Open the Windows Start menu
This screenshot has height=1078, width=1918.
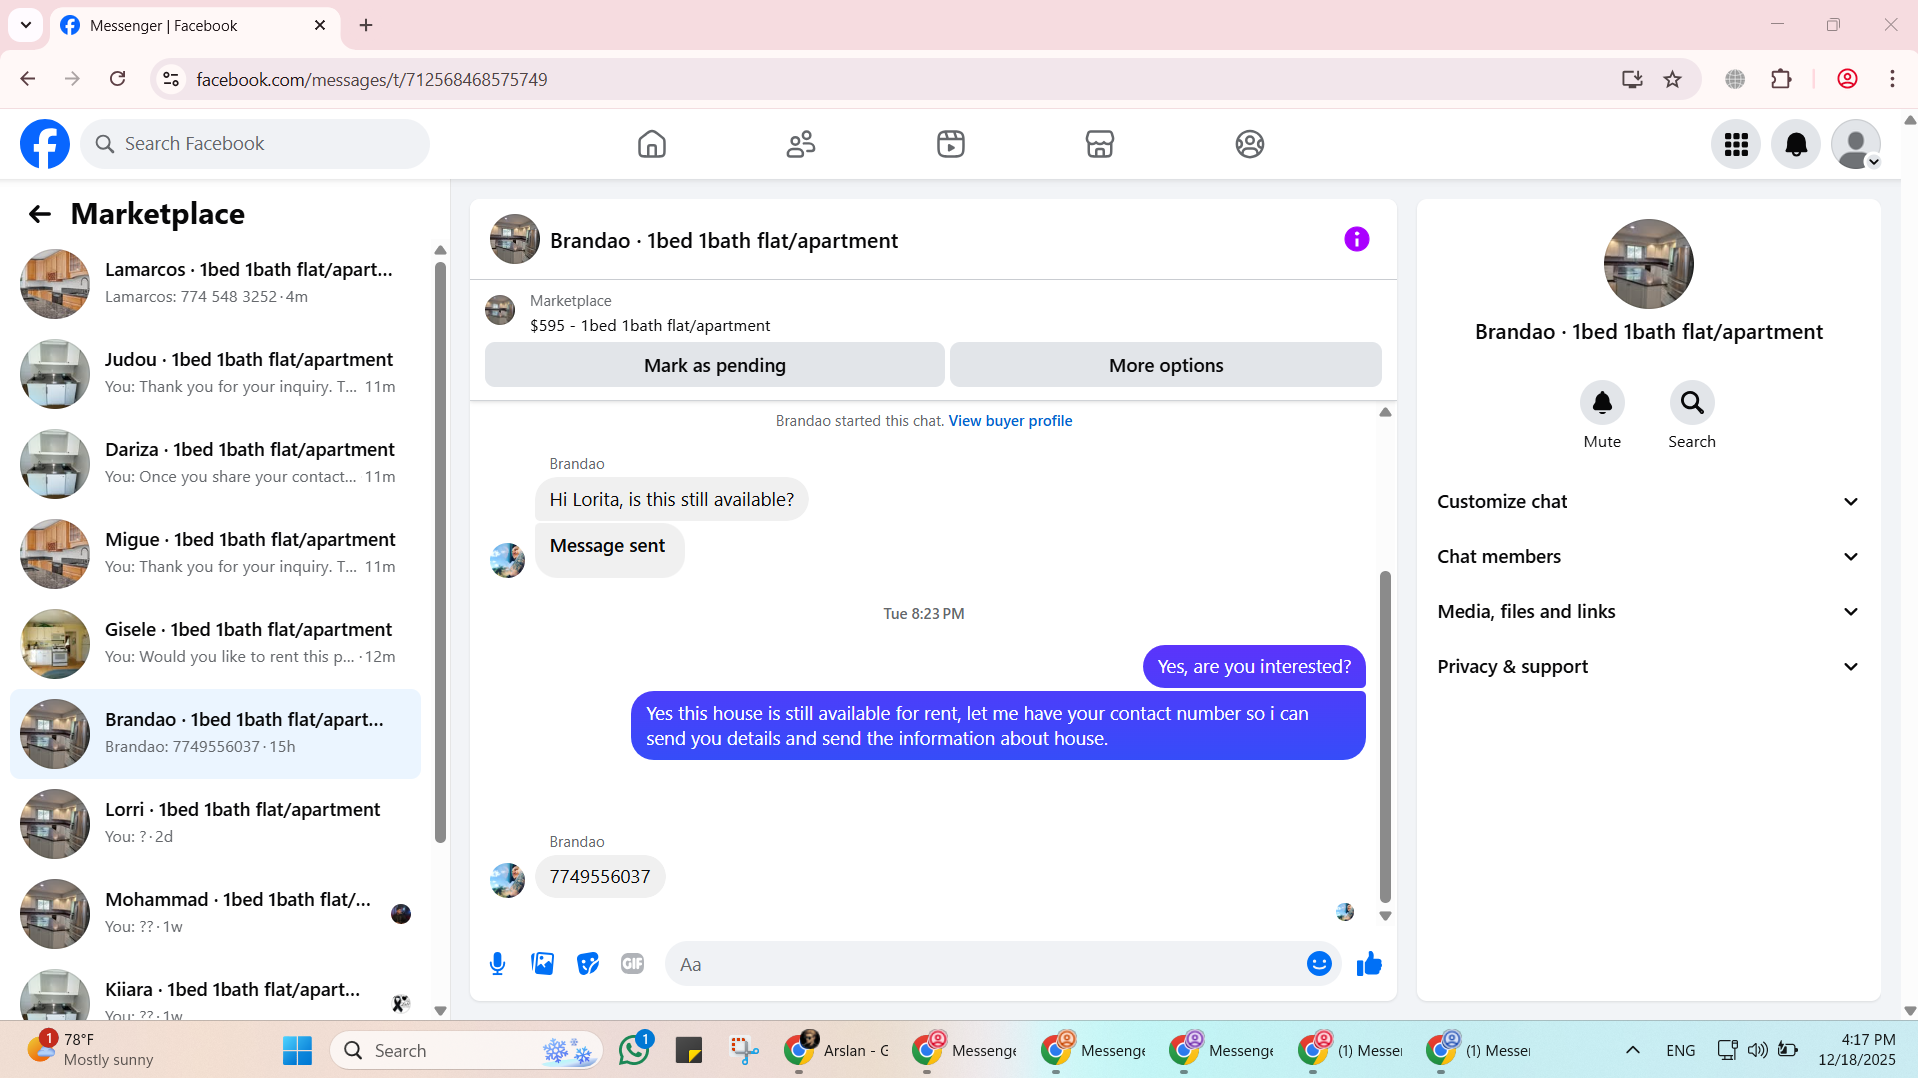297,1051
